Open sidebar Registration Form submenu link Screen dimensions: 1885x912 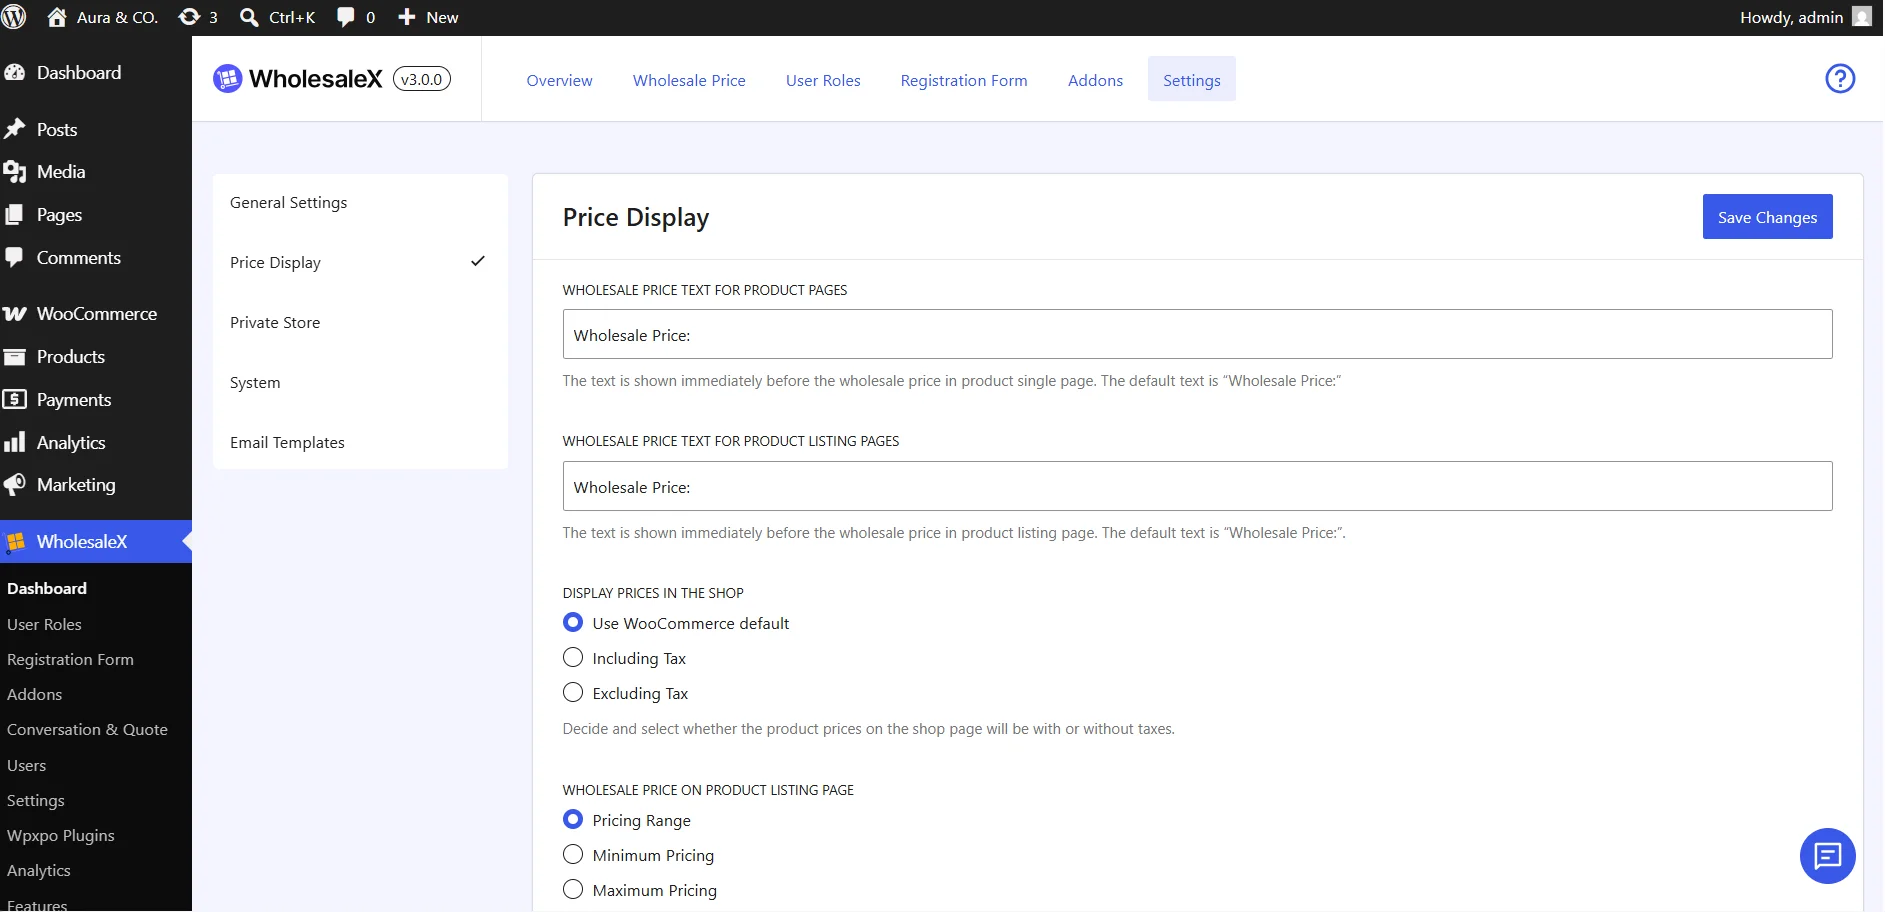point(70,659)
